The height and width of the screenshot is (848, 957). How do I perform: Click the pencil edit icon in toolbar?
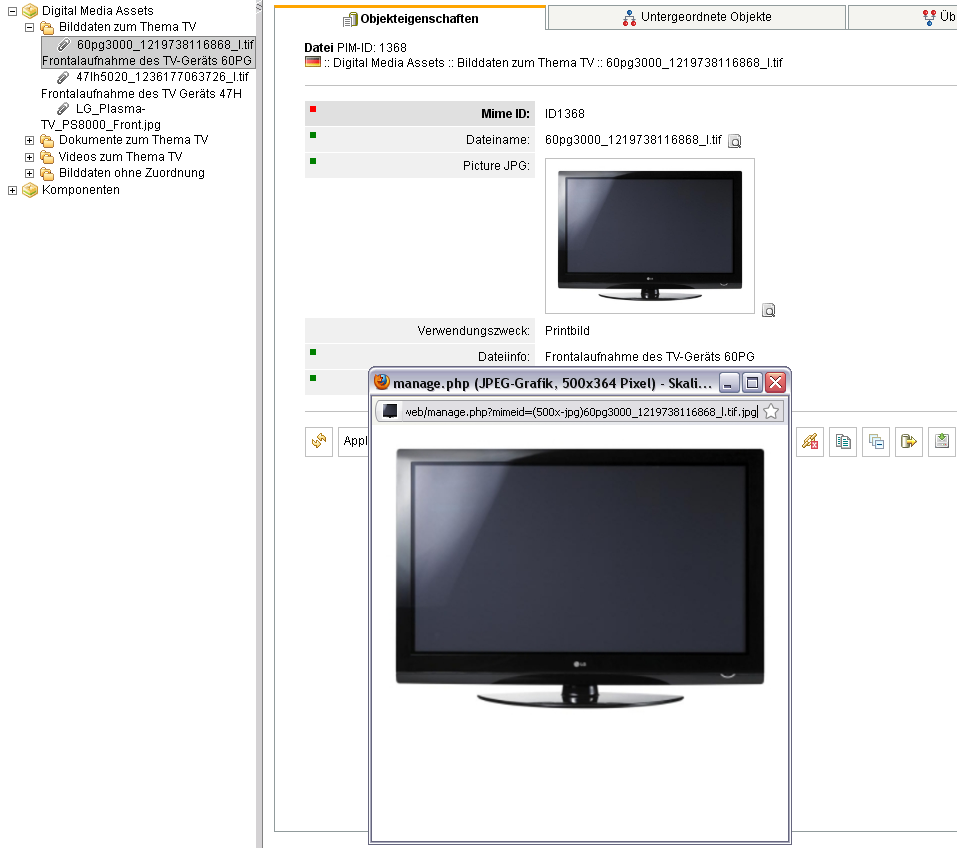point(810,441)
